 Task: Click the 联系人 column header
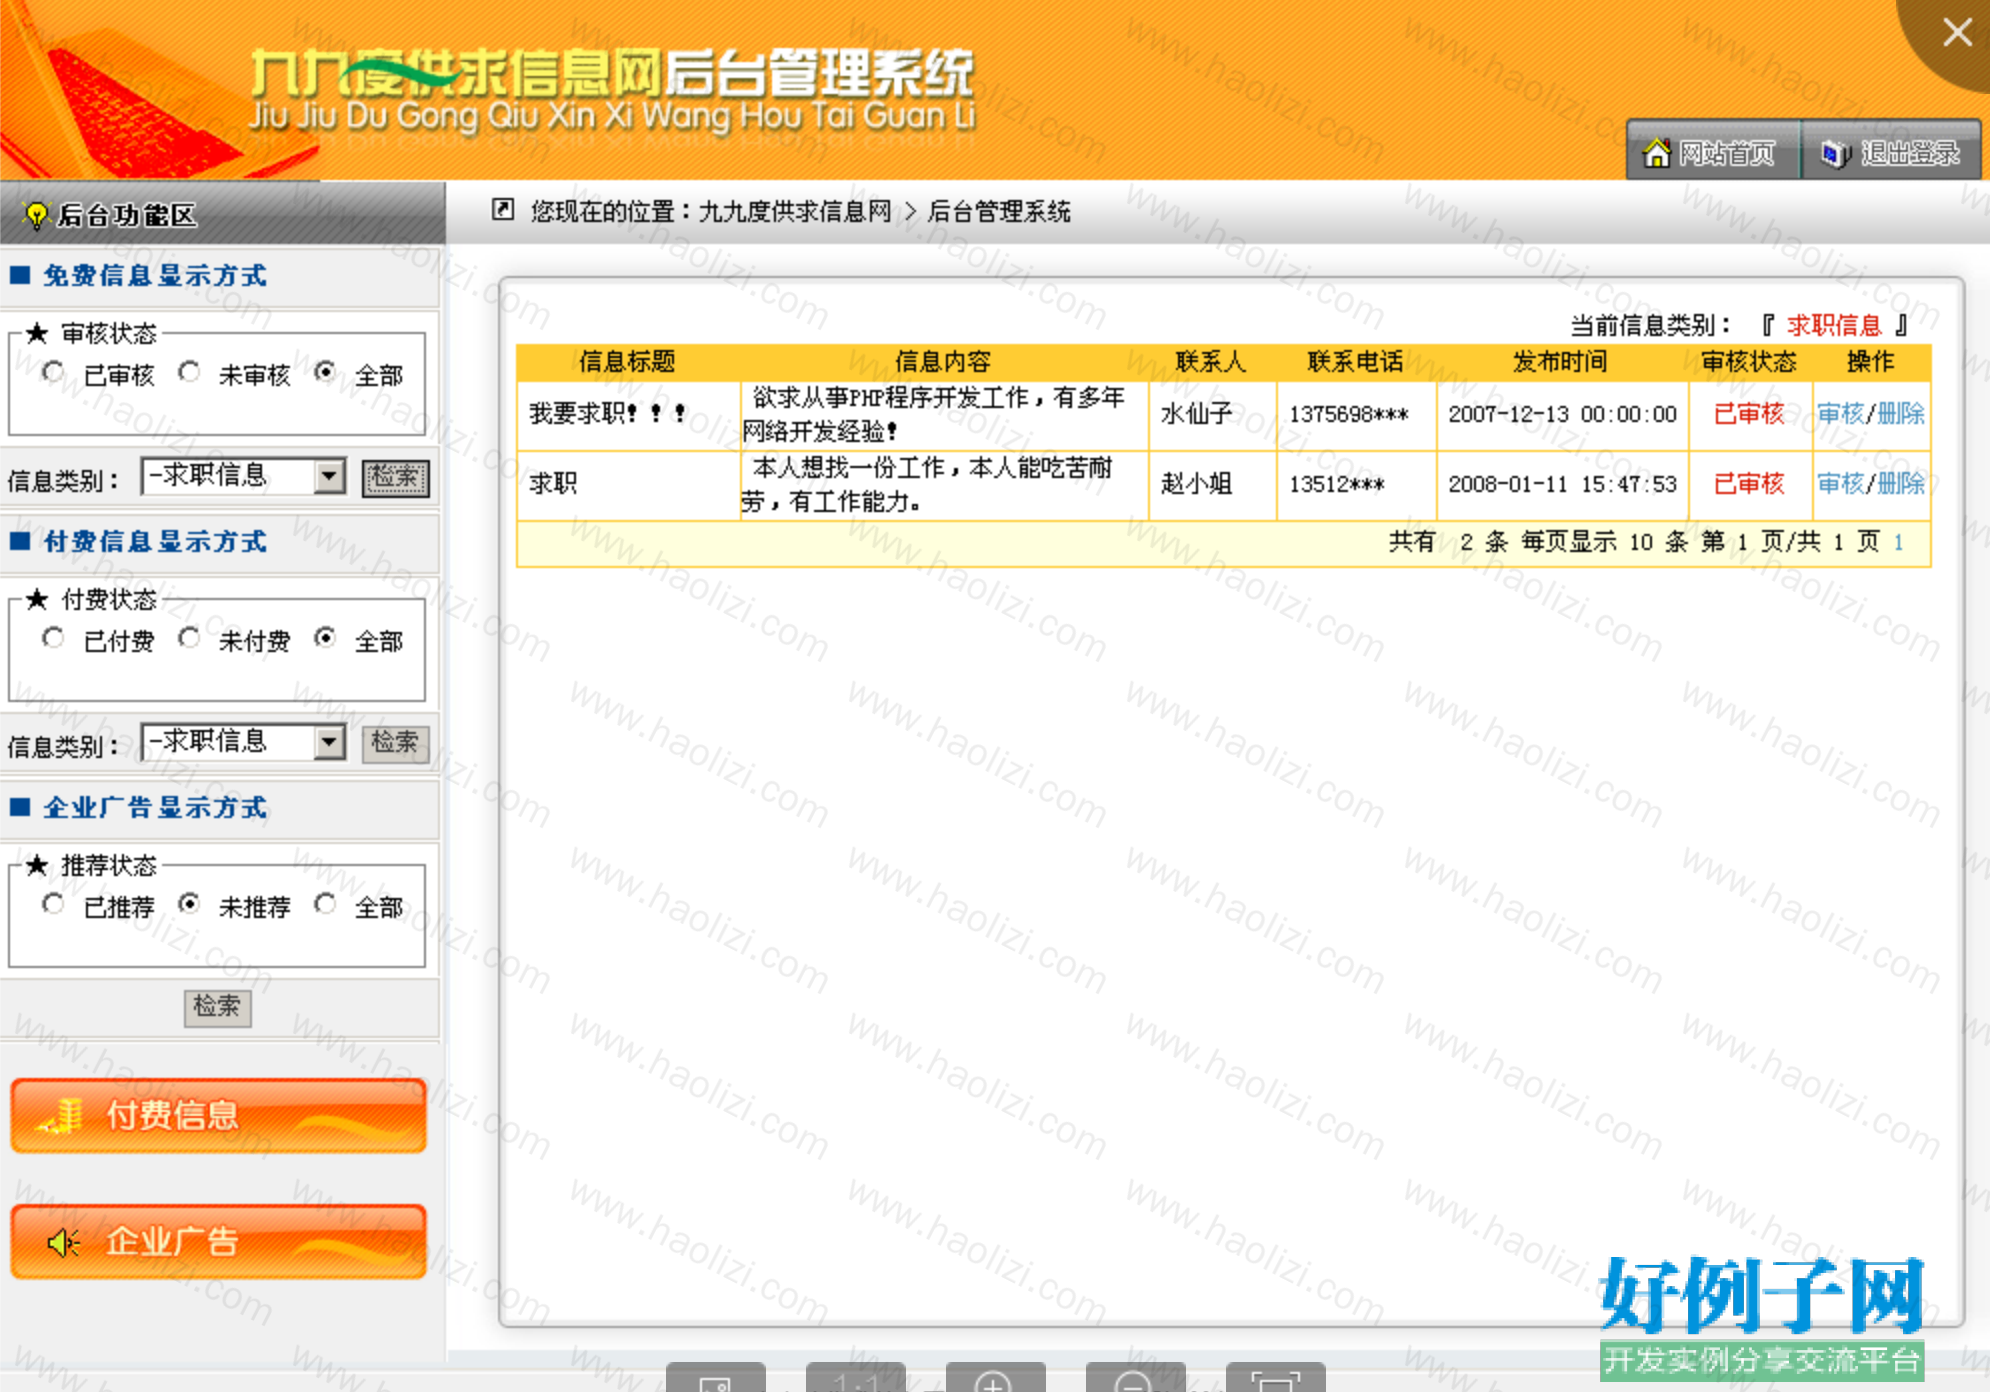(x=1211, y=362)
